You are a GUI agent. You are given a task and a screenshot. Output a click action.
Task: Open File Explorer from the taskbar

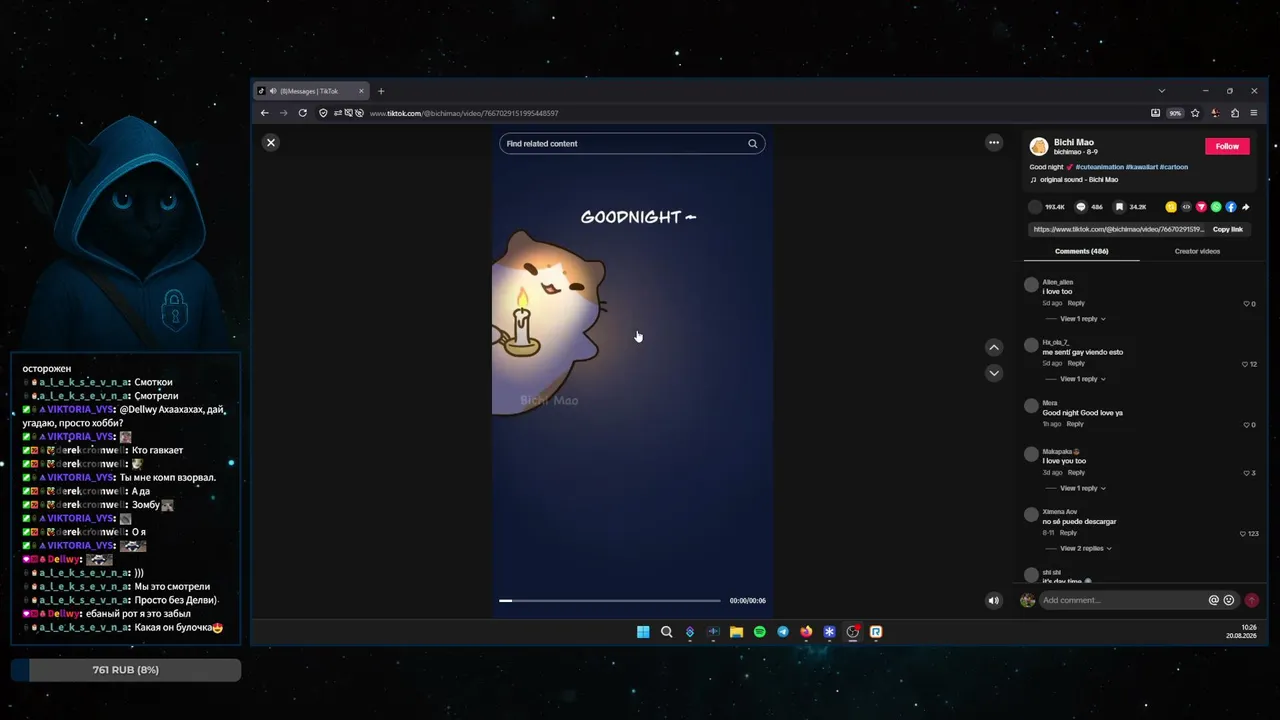tap(736, 632)
